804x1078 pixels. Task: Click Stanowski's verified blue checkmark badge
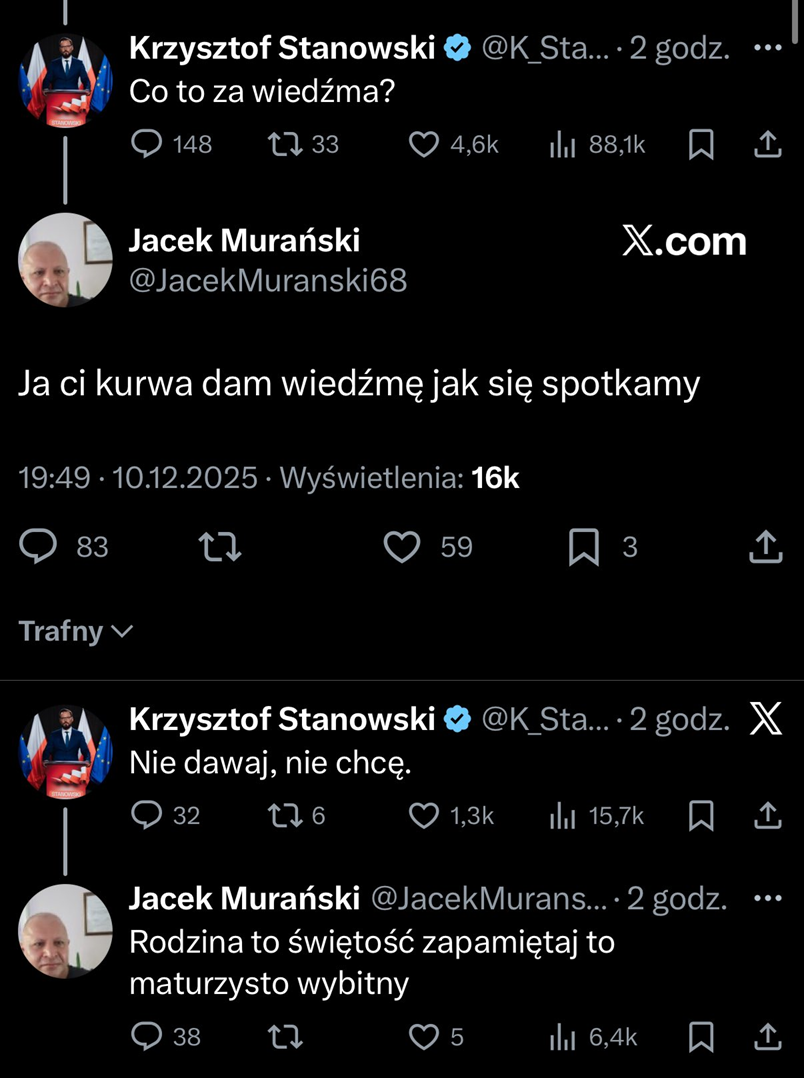(x=458, y=46)
